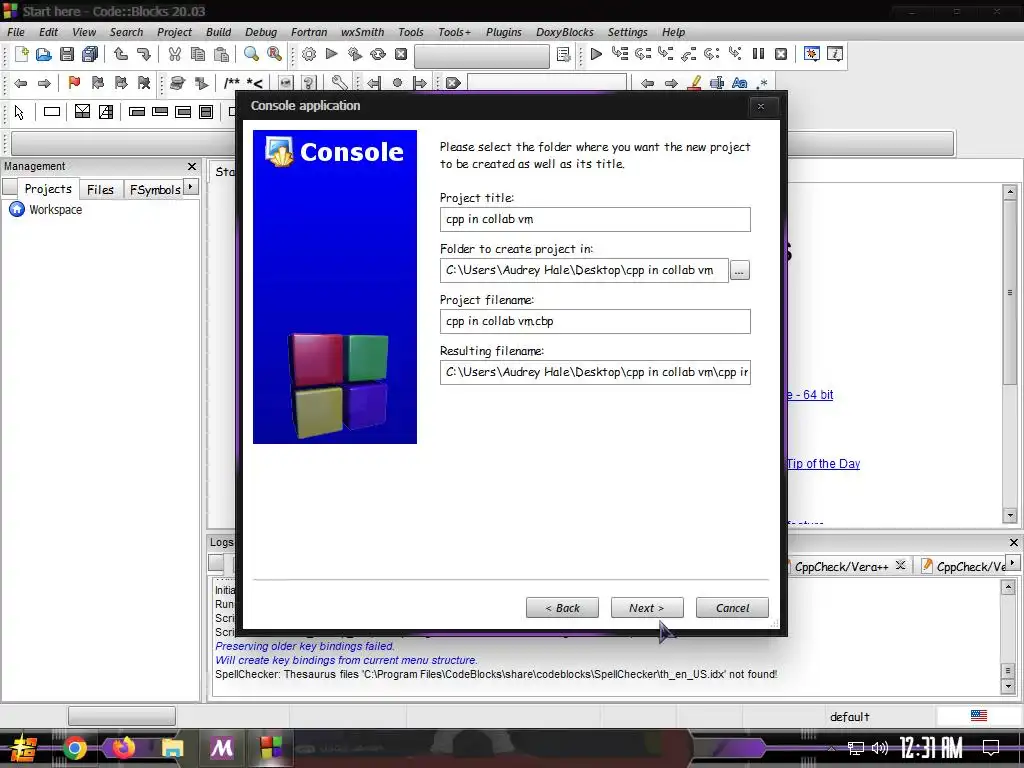
Task: Click the Build gear icon
Action: tap(309, 54)
